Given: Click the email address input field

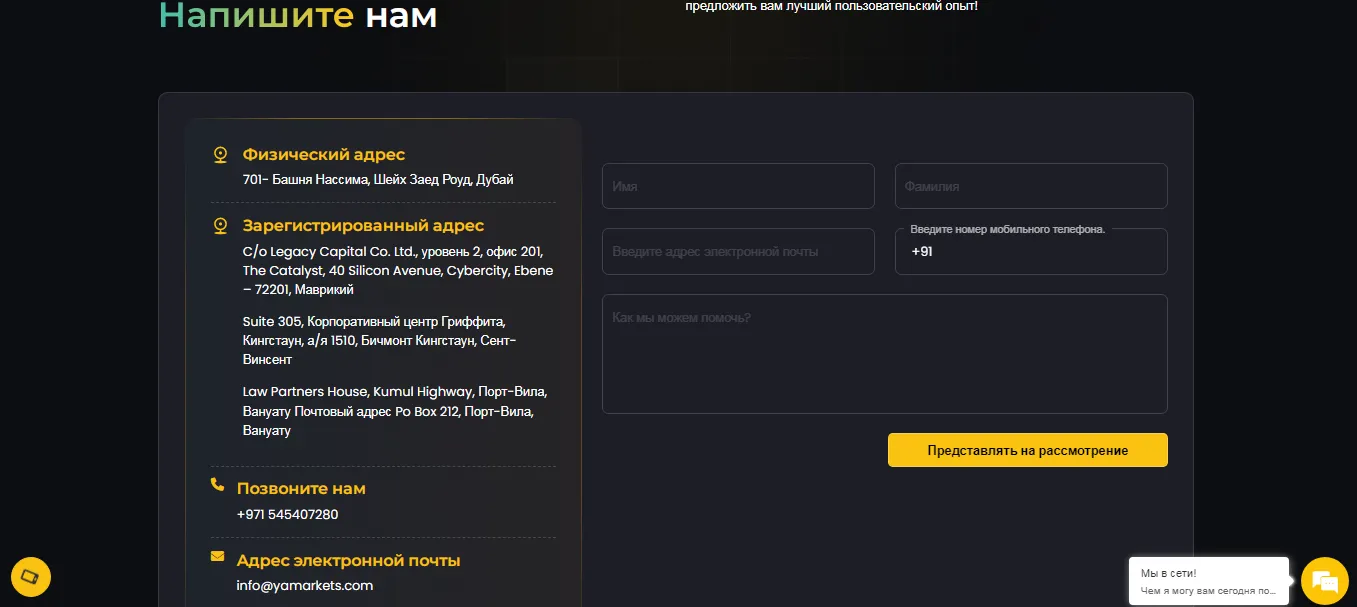Looking at the screenshot, I should (x=738, y=251).
